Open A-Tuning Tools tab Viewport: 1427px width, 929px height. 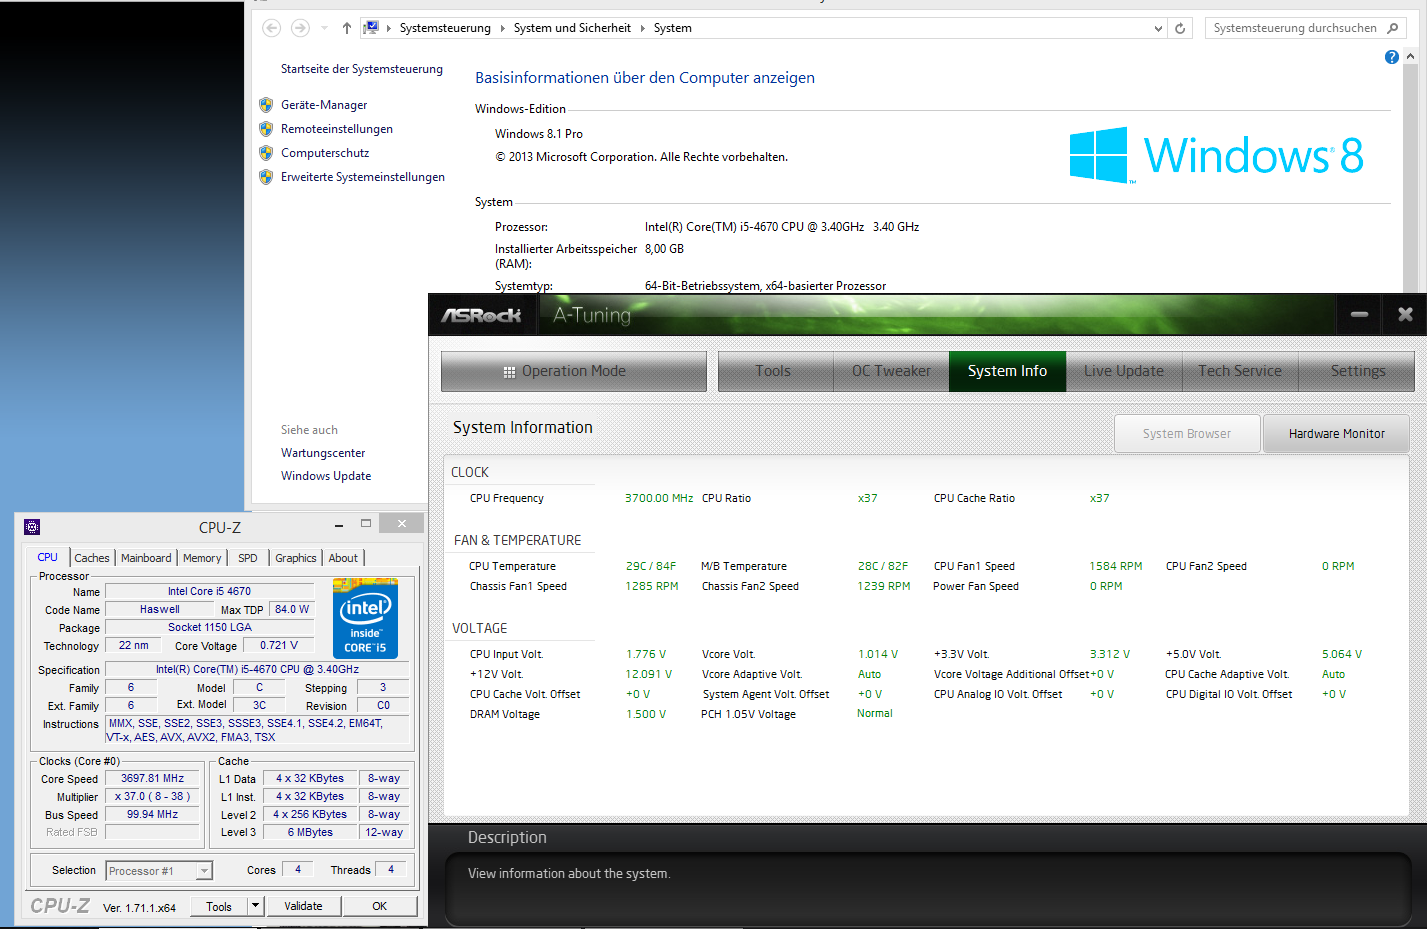pyautogui.click(x=775, y=371)
